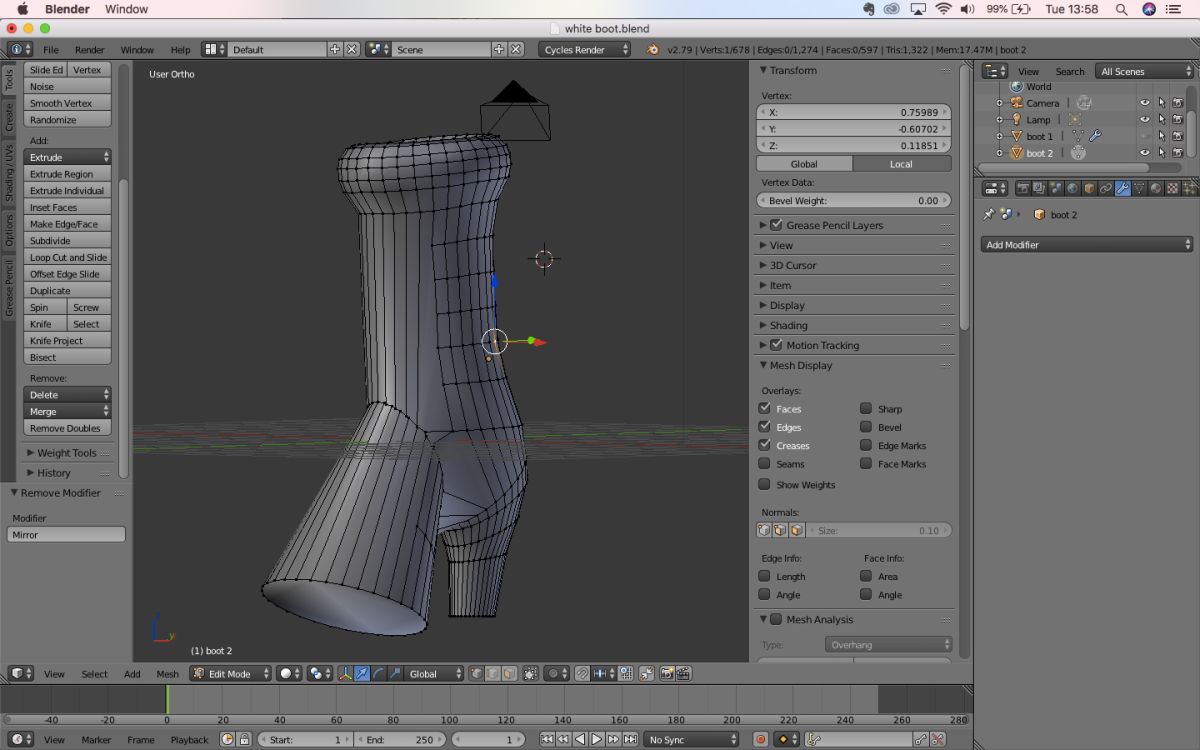Open the Modifiers properties tab (wrench icon)

click(1122, 188)
